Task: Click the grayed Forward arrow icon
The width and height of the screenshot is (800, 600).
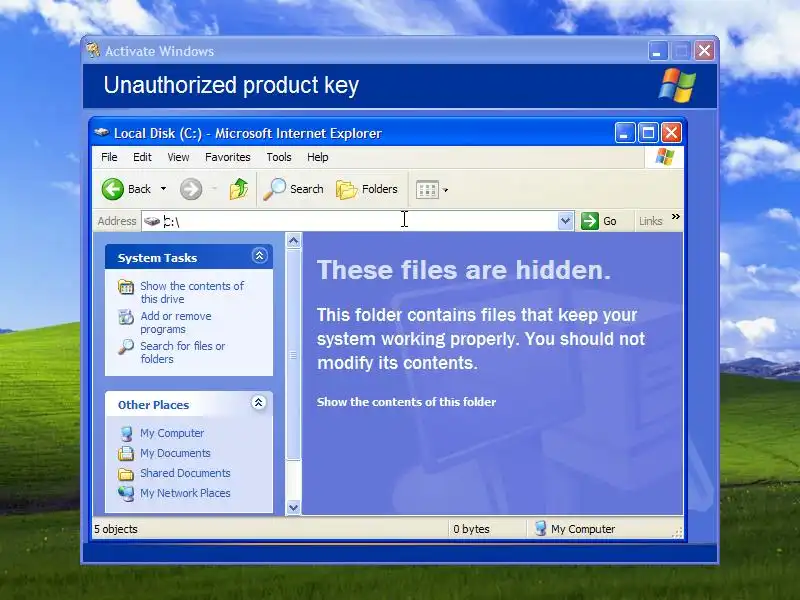Action: click(x=191, y=189)
